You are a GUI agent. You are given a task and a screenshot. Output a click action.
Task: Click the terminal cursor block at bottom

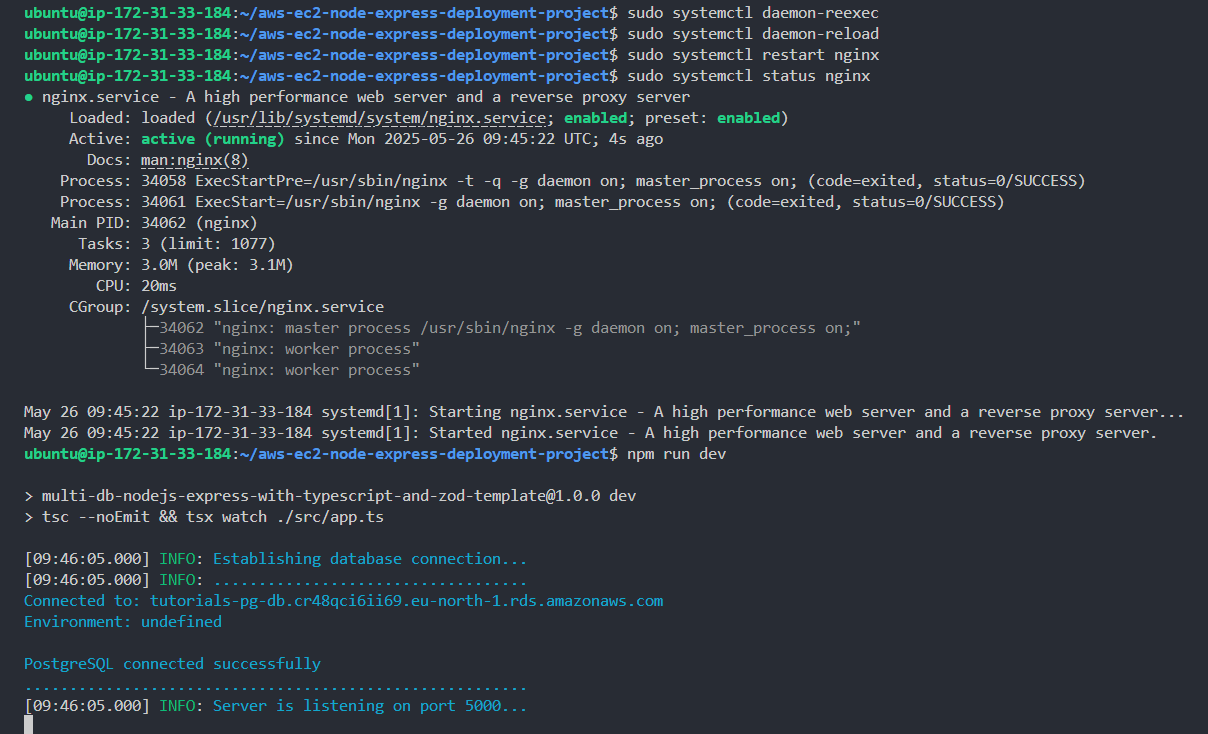(28, 724)
